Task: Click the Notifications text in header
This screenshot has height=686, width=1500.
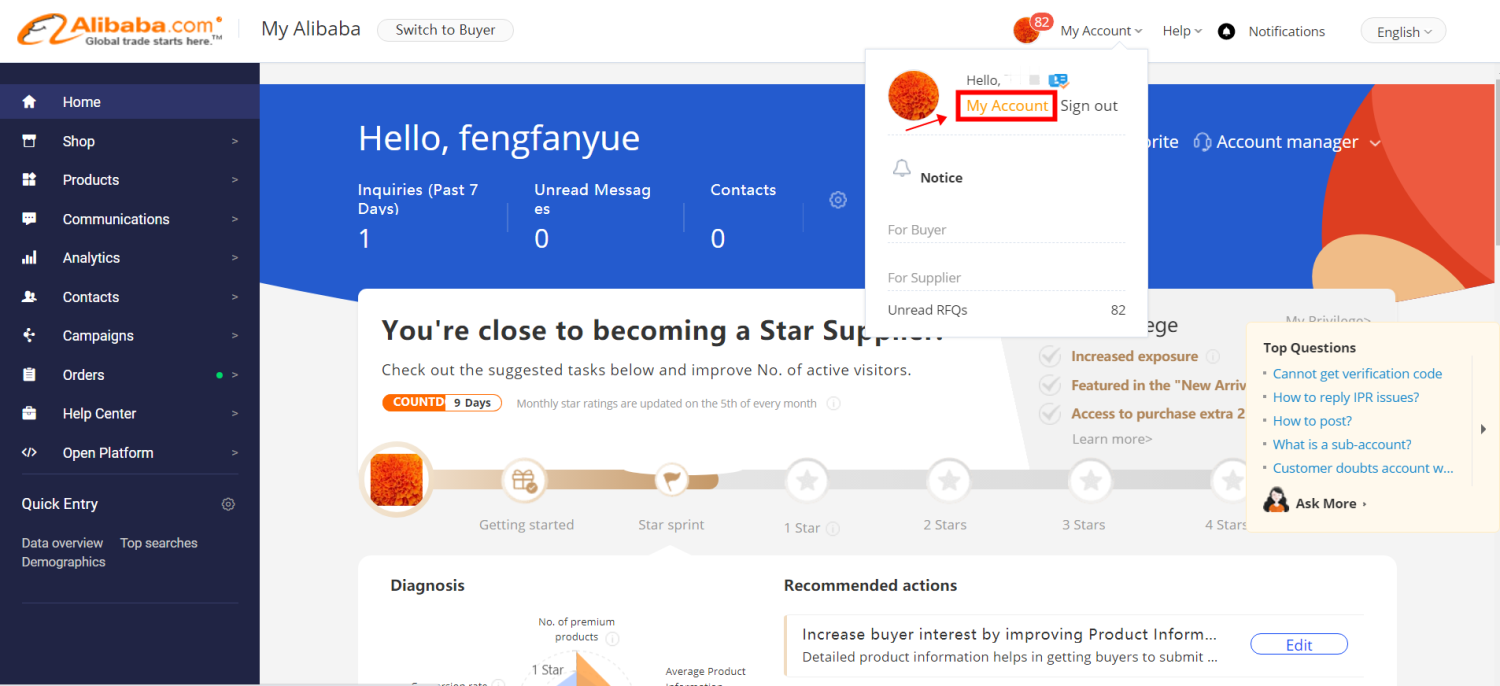Action: 1286,31
